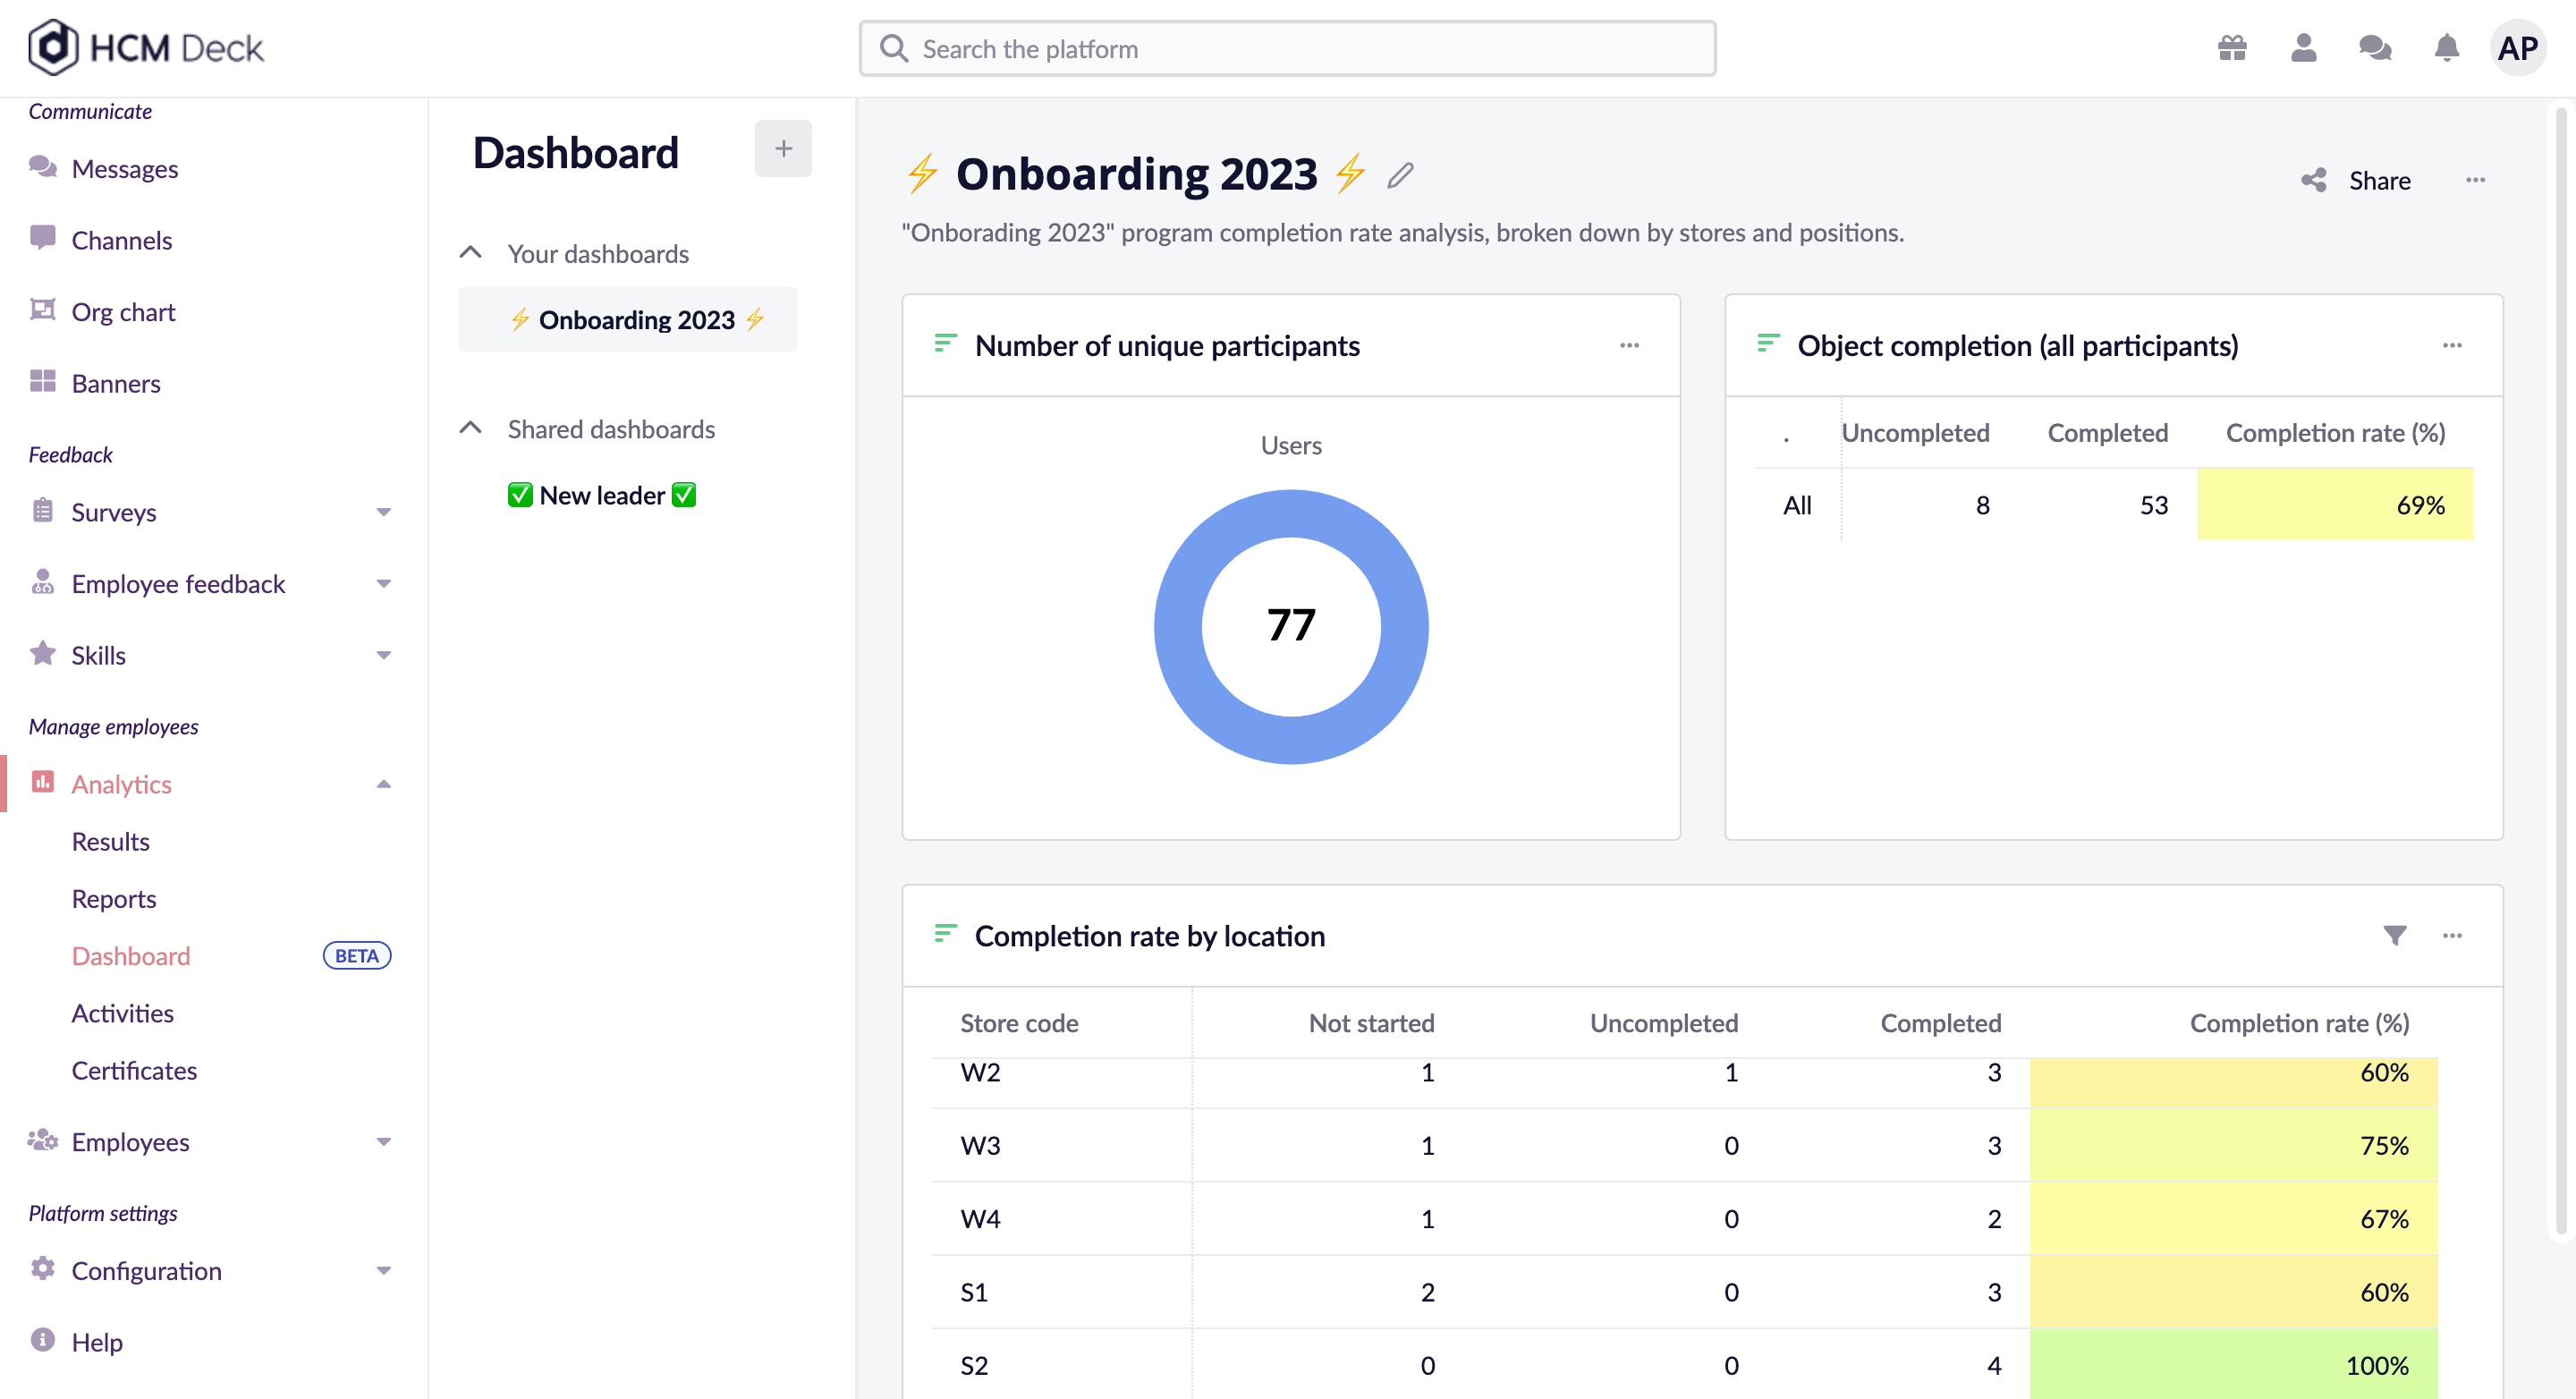The width and height of the screenshot is (2576, 1399).
Task: Click the Help info icon
Action: point(42,1340)
